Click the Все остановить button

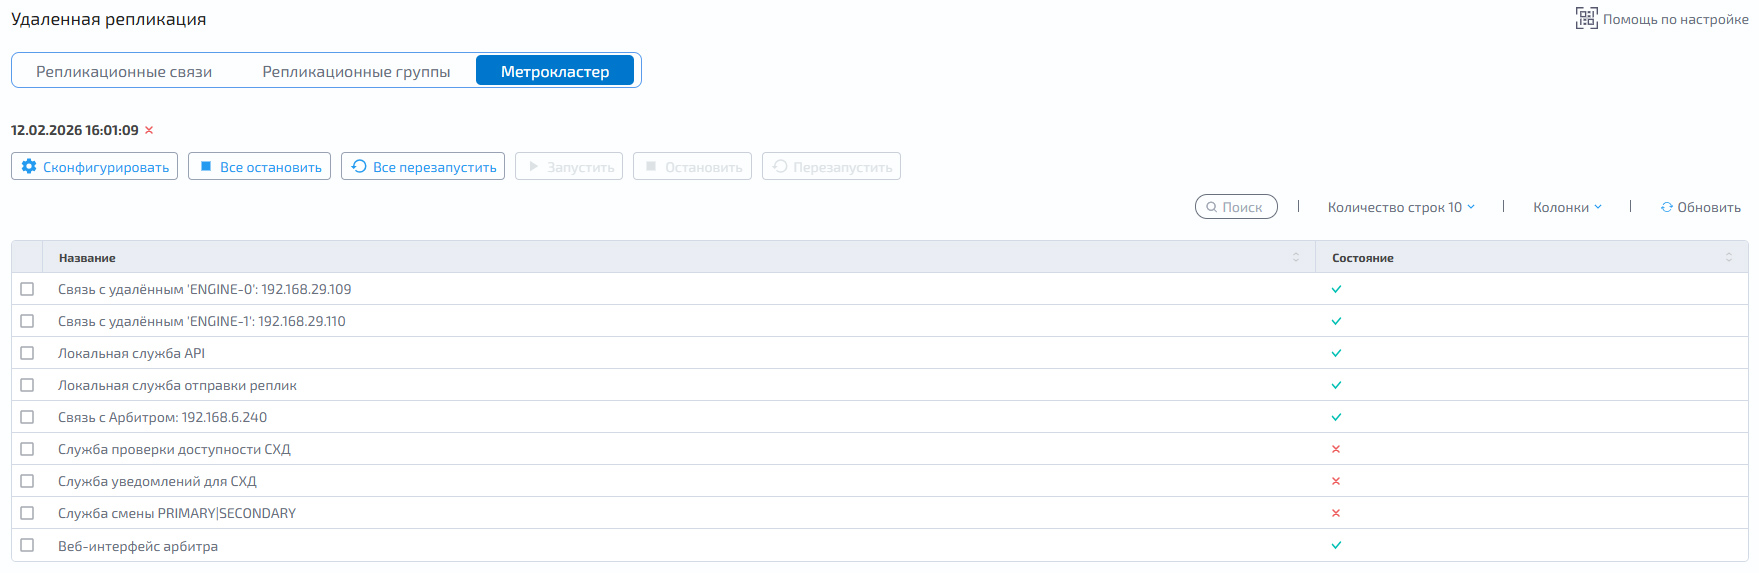point(259,166)
